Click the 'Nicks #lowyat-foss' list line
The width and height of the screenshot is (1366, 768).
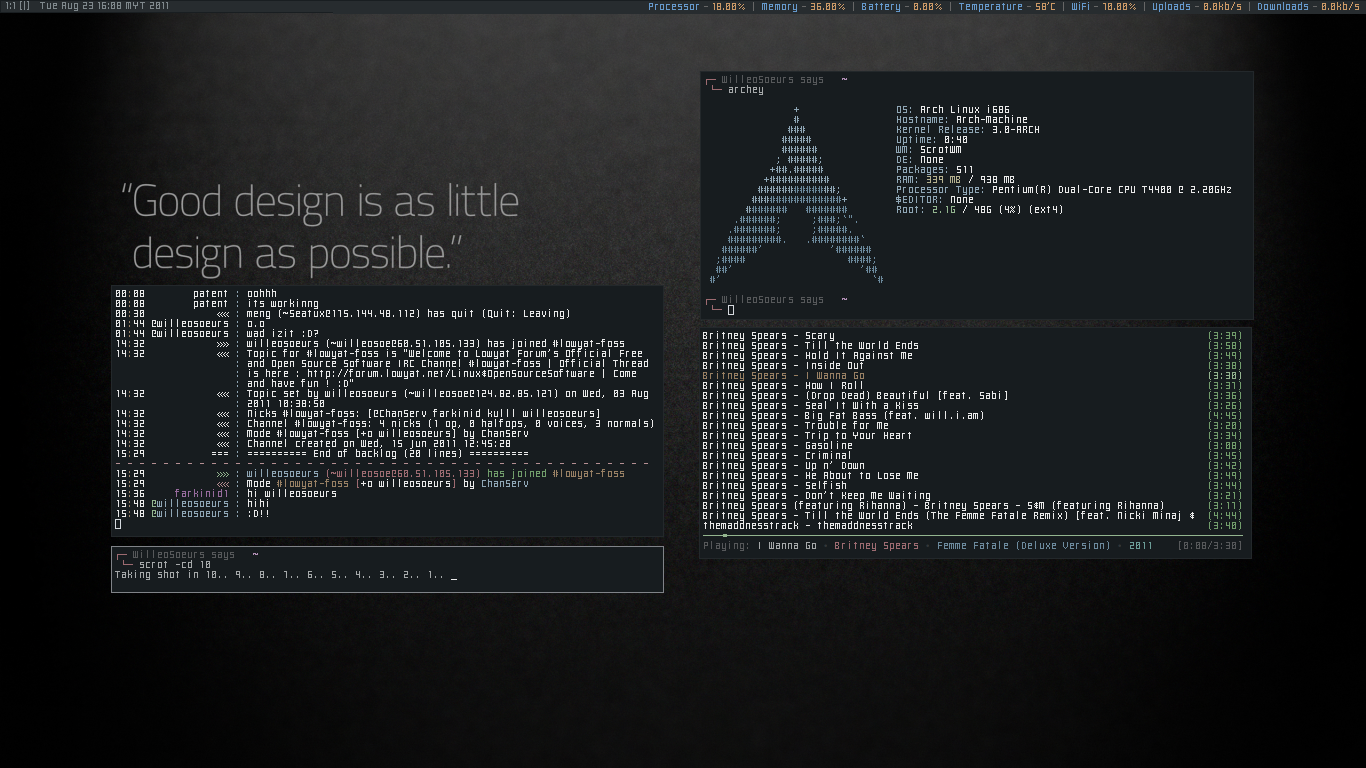pos(424,414)
